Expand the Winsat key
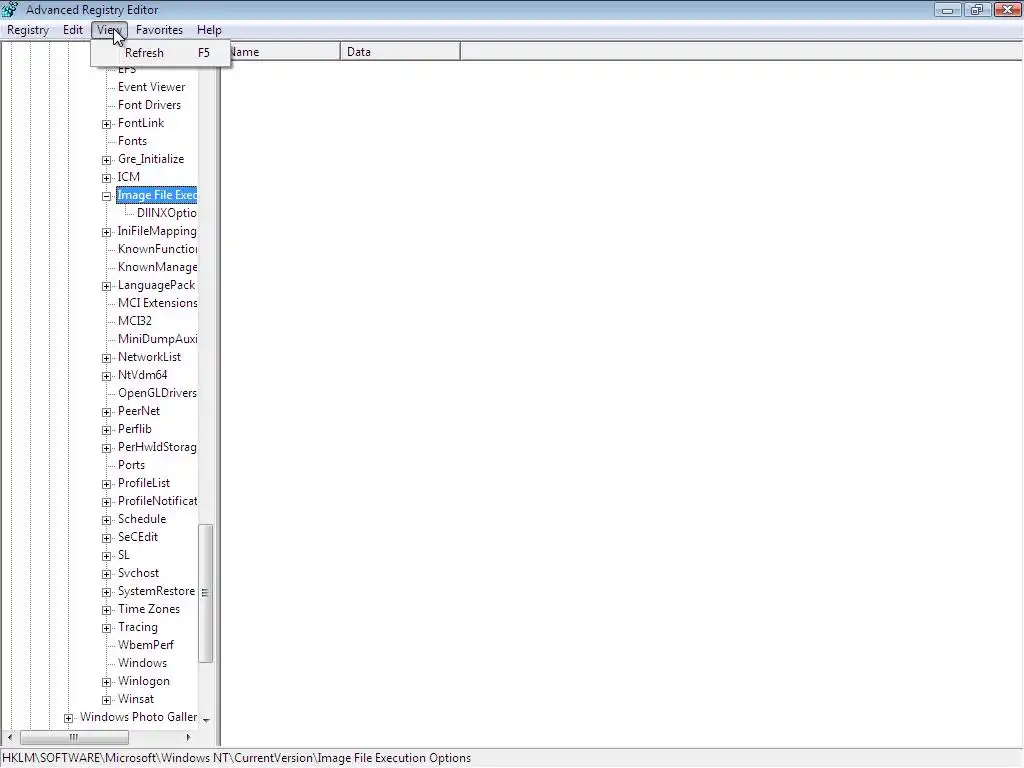 106,700
